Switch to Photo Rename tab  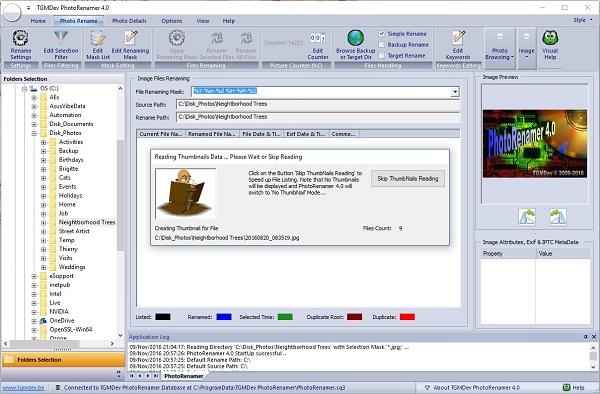pyautogui.click(x=78, y=21)
